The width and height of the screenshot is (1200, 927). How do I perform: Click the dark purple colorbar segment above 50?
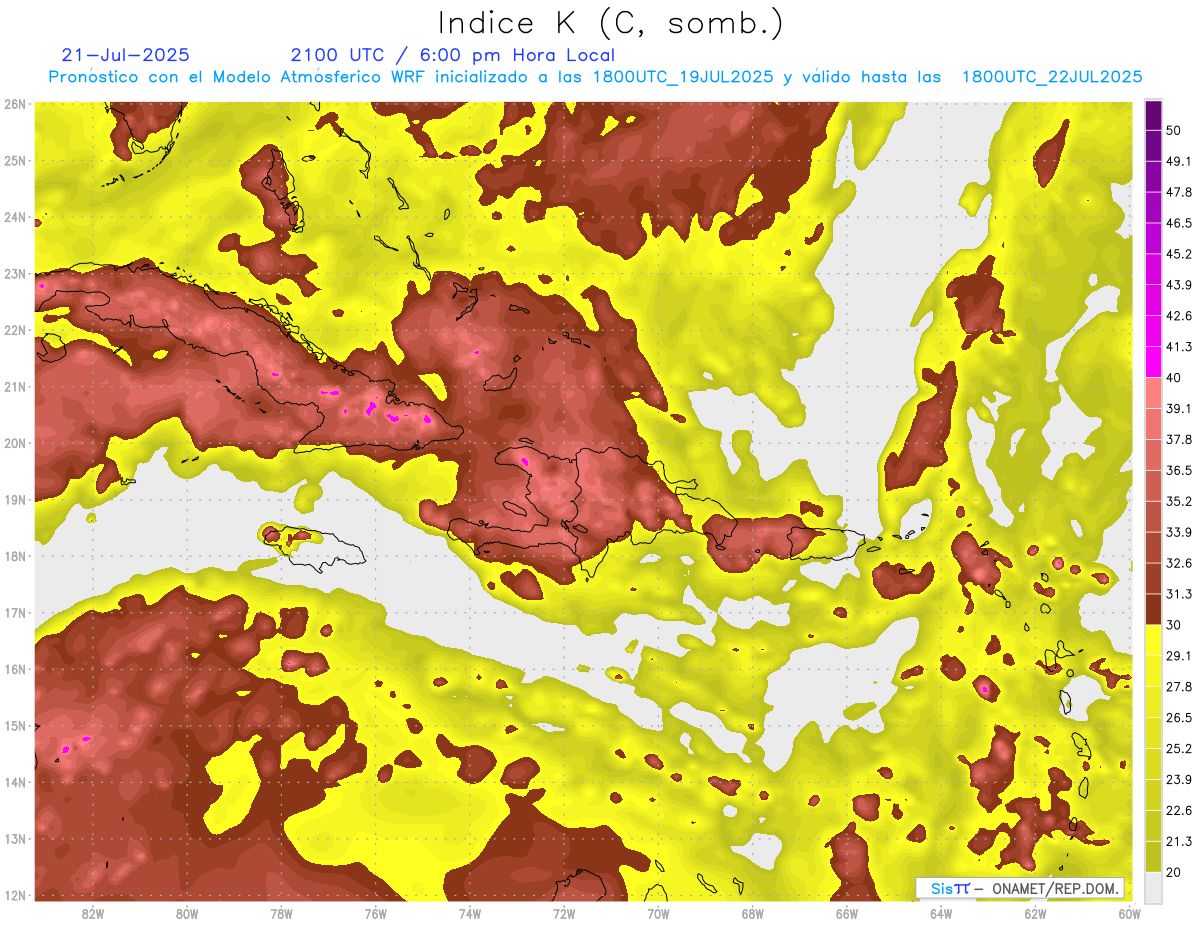click(x=1153, y=115)
